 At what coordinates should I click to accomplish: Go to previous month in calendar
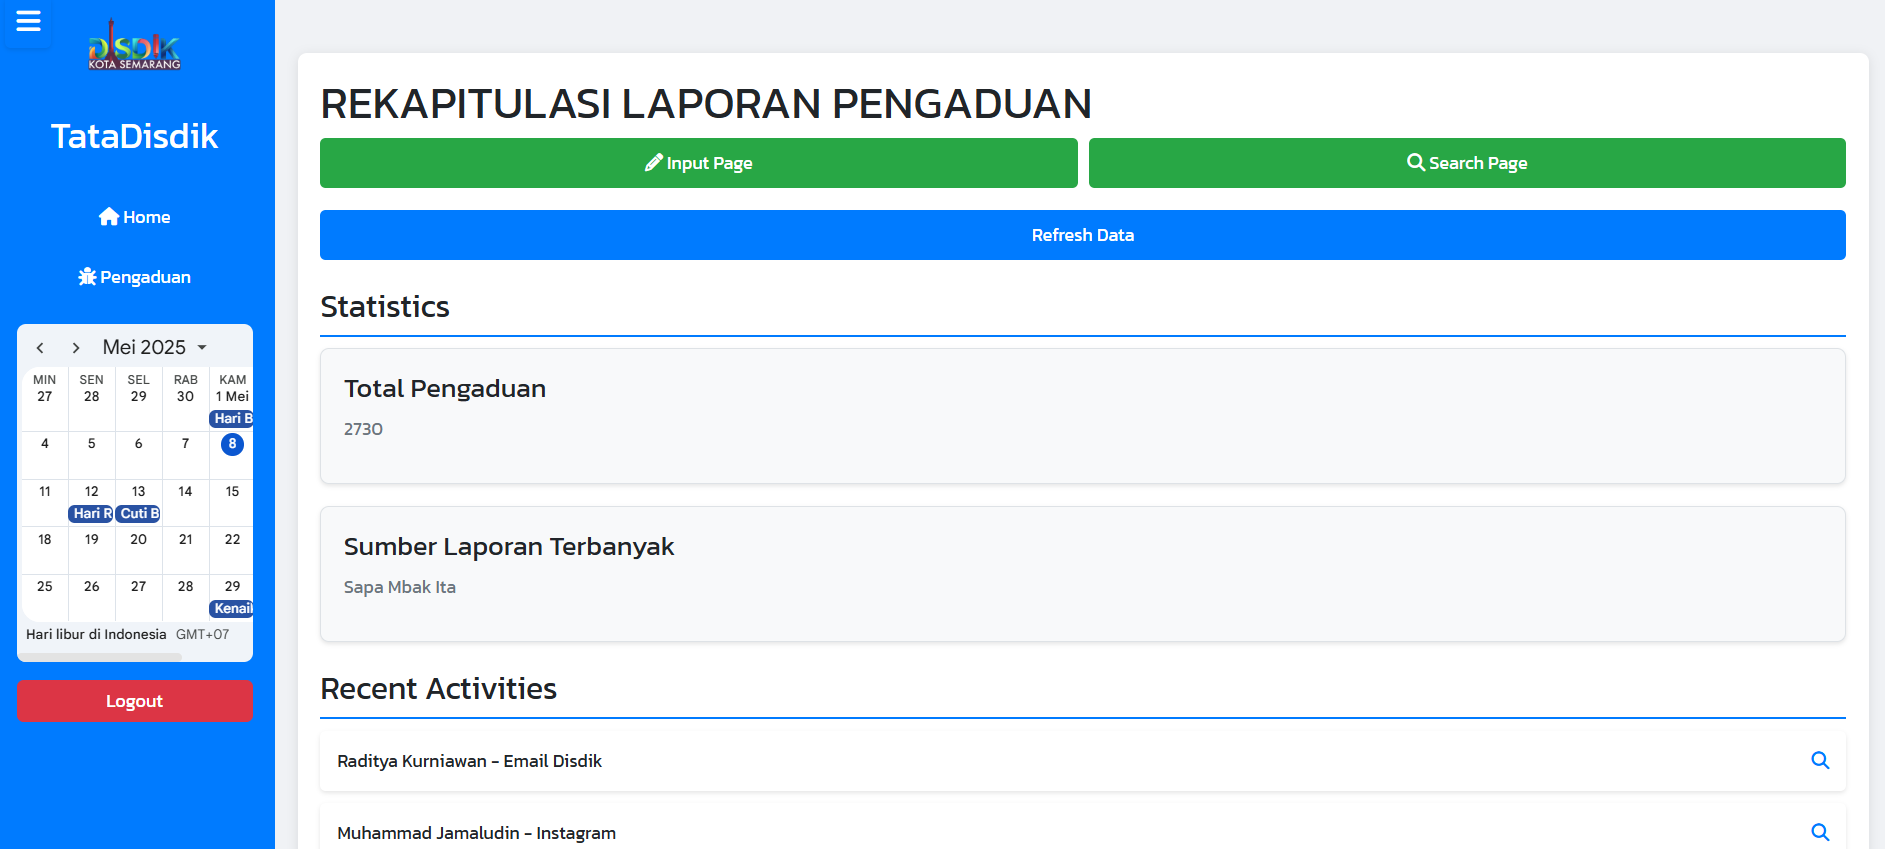(40, 348)
